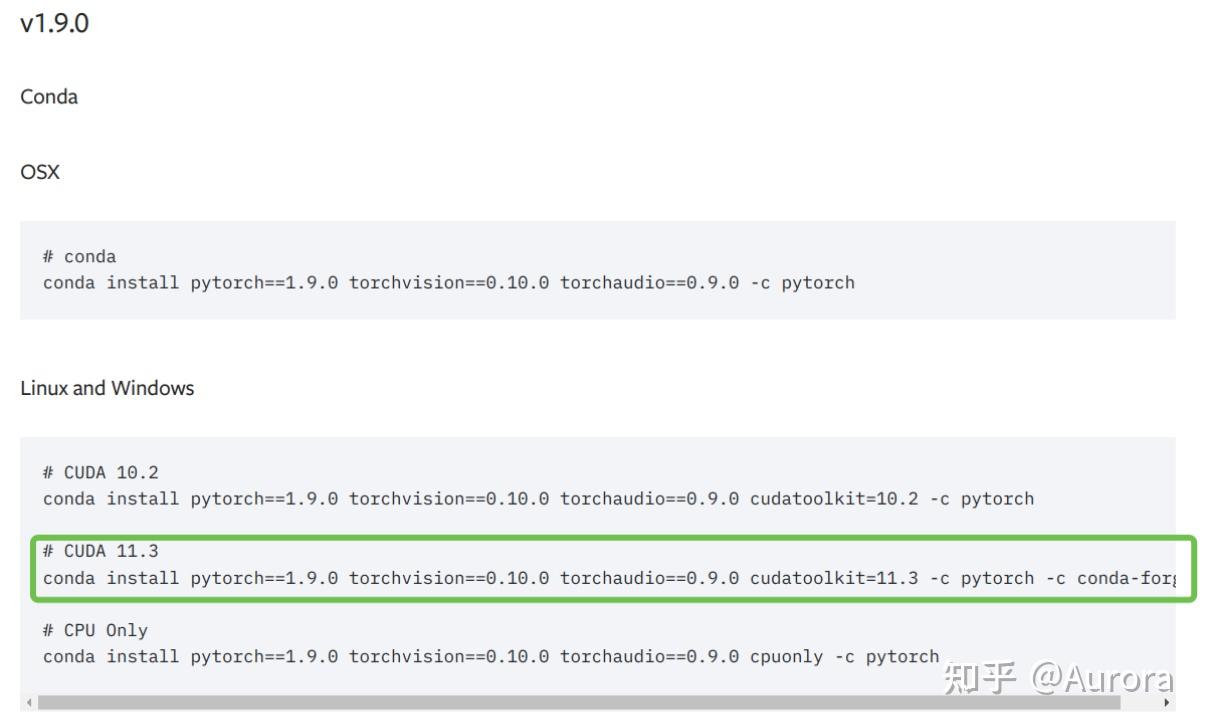1205x727 pixels.
Task: Click "torchvision==0.10.0" in the OSX command
Action: (x=449, y=282)
